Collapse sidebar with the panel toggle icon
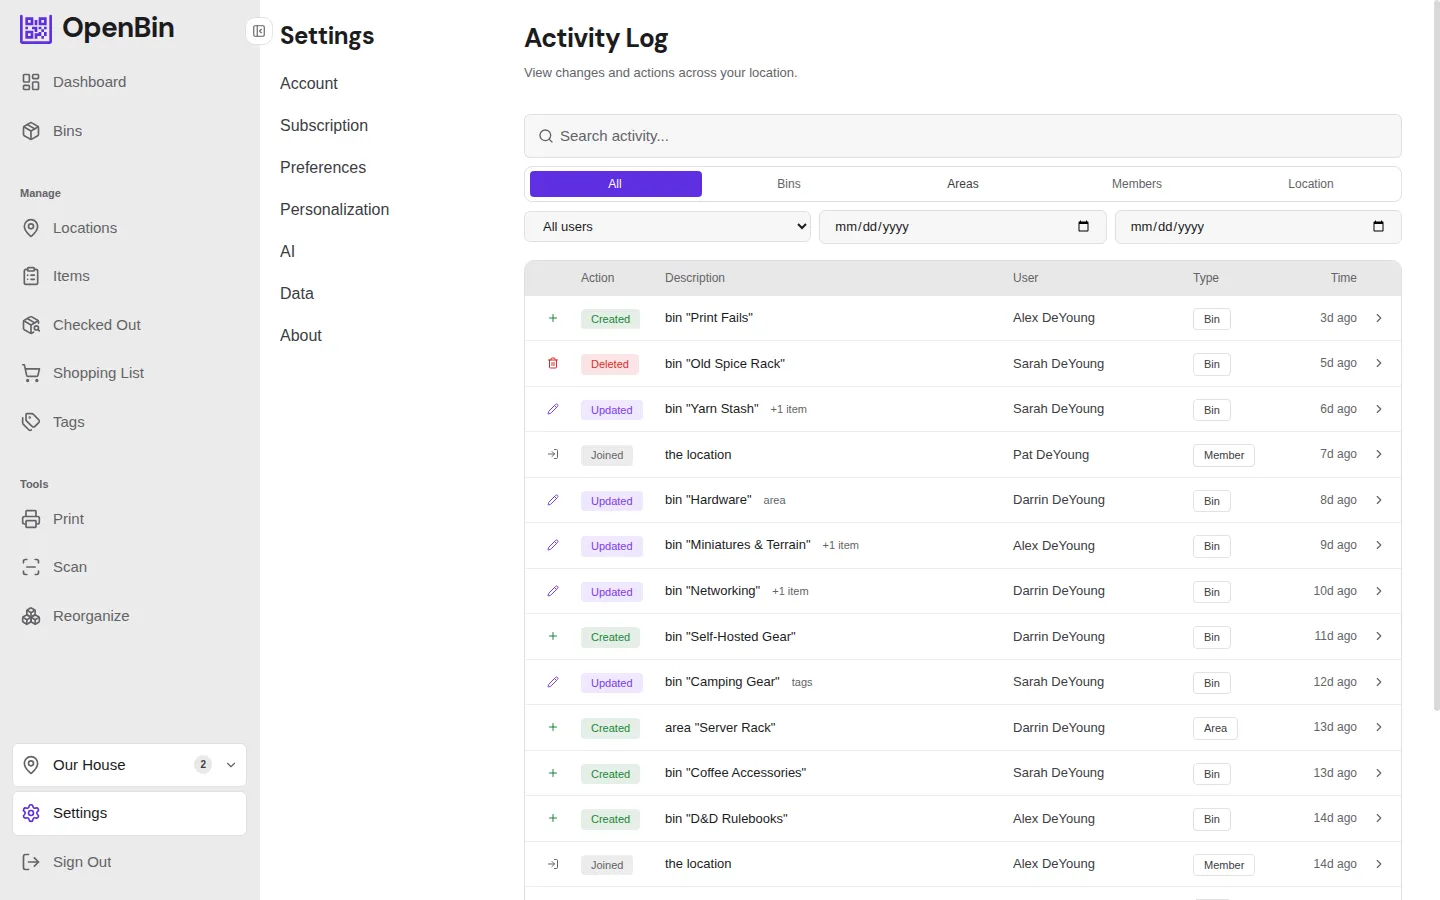Viewport: 1440px width, 900px height. click(x=259, y=31)
